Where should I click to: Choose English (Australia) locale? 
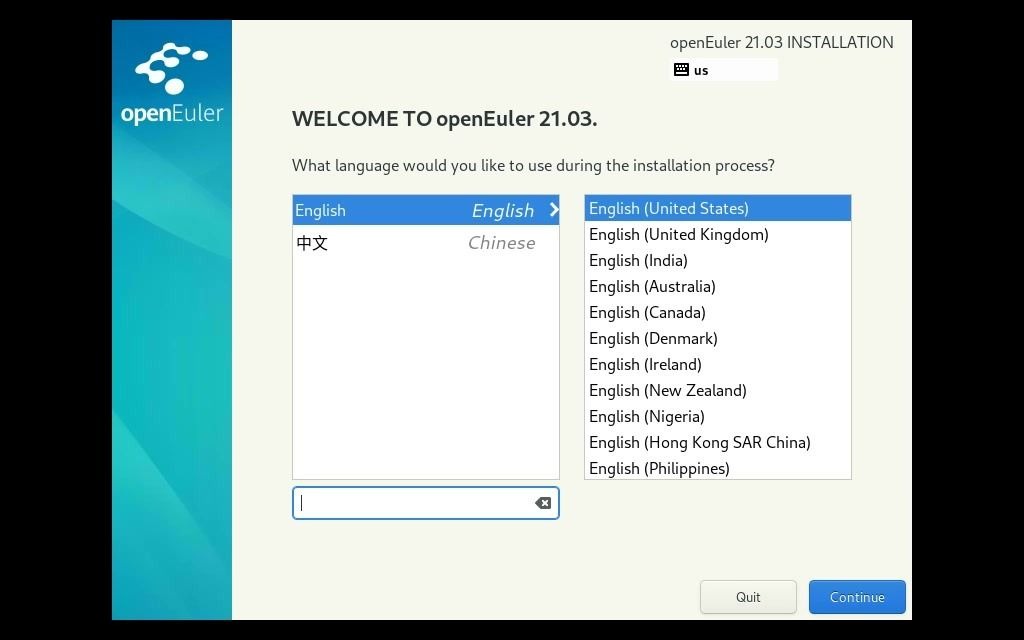(x=718, y=286)
